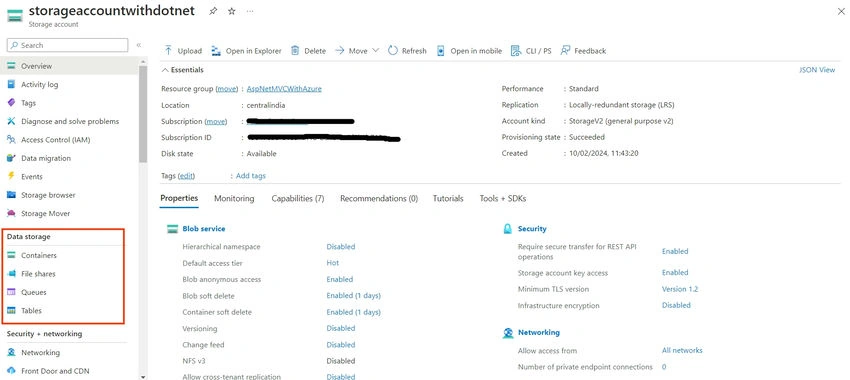The height and width of the screenshot is (380, 850).
Task: Open the Recommendations (0) tab
Action: click(x=379, y=198)
